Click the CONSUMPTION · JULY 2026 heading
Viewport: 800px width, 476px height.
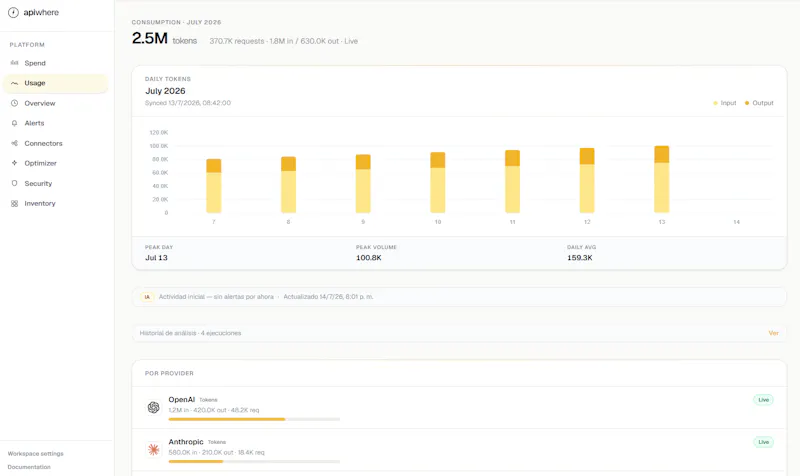click(177, 22)
